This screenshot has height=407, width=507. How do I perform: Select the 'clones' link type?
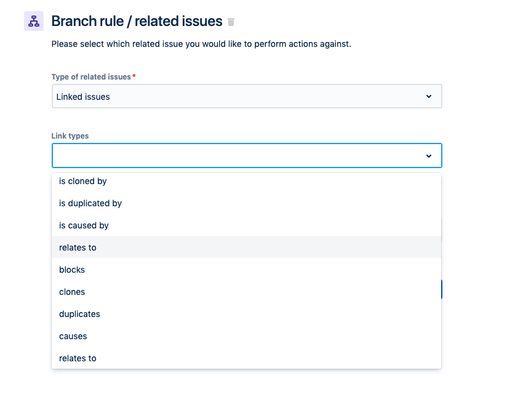pos(247,292)
